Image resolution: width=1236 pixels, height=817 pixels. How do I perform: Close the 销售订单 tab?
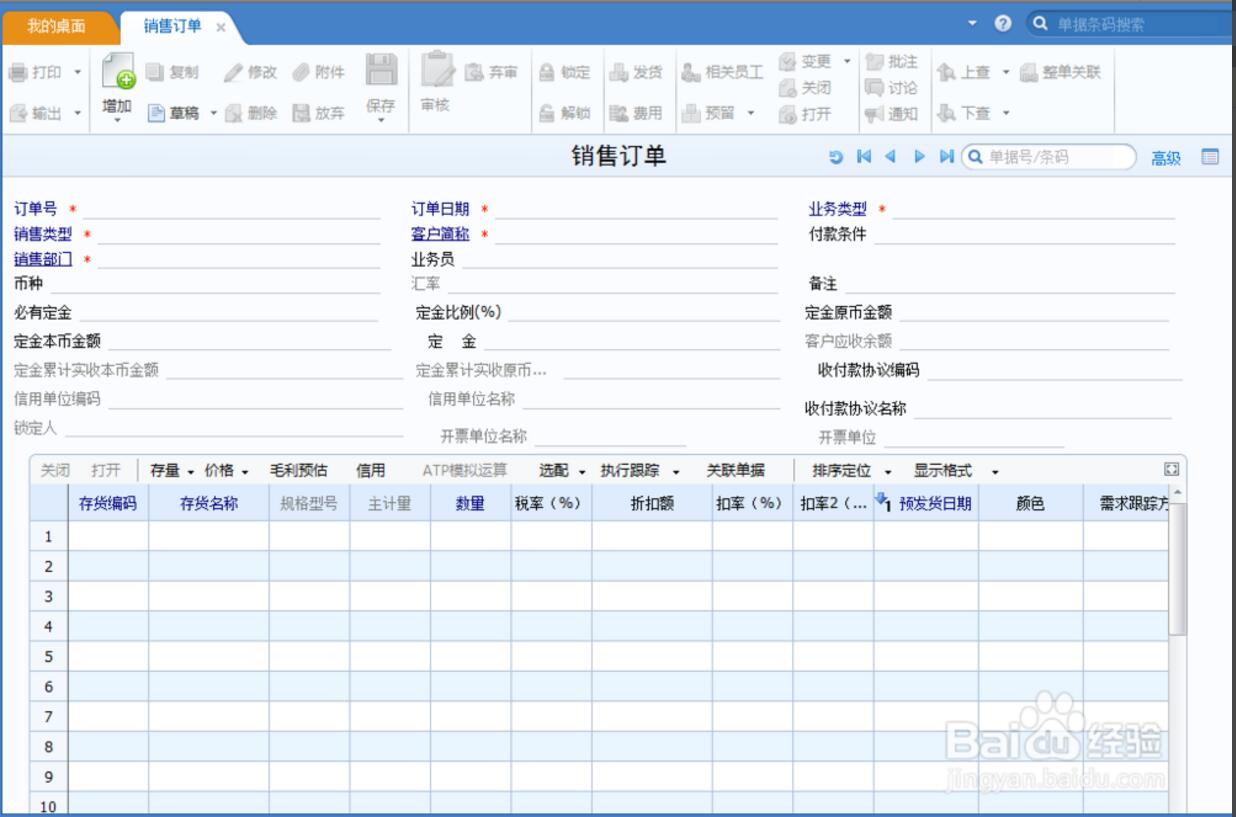(221, 27)
